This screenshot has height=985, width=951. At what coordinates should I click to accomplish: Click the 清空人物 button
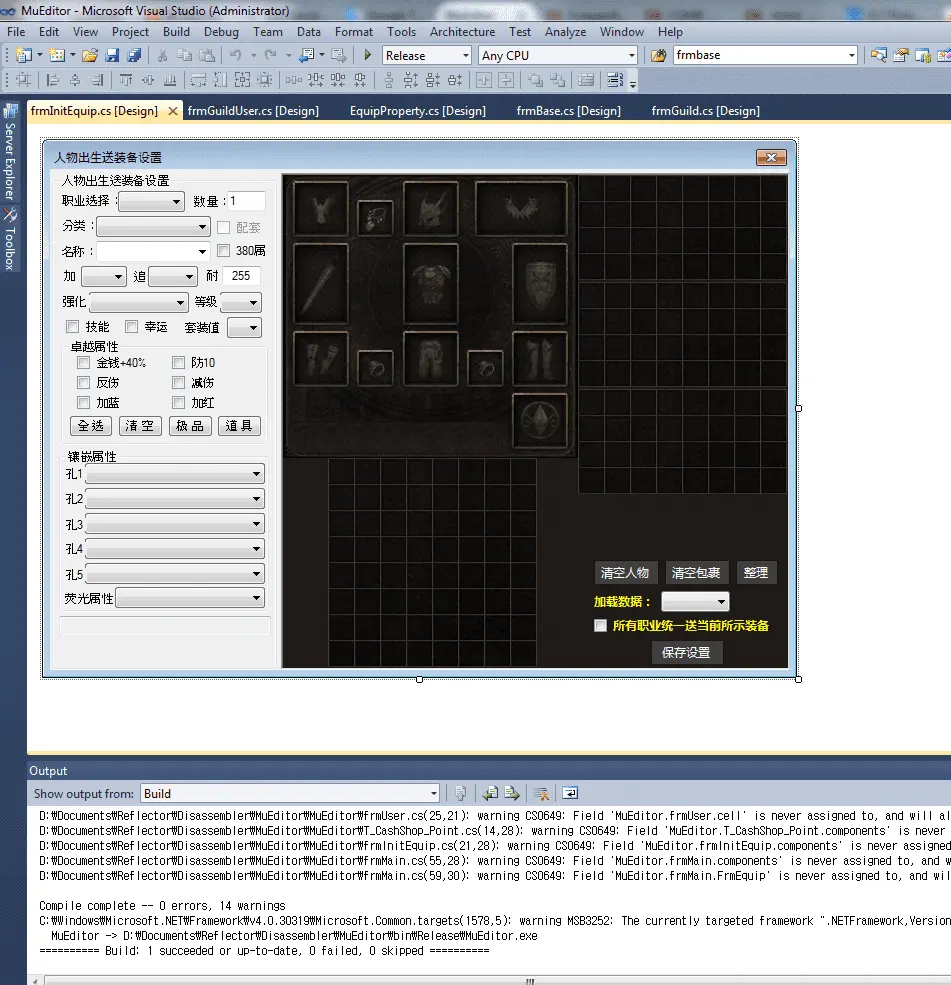[x=625, y=572]
